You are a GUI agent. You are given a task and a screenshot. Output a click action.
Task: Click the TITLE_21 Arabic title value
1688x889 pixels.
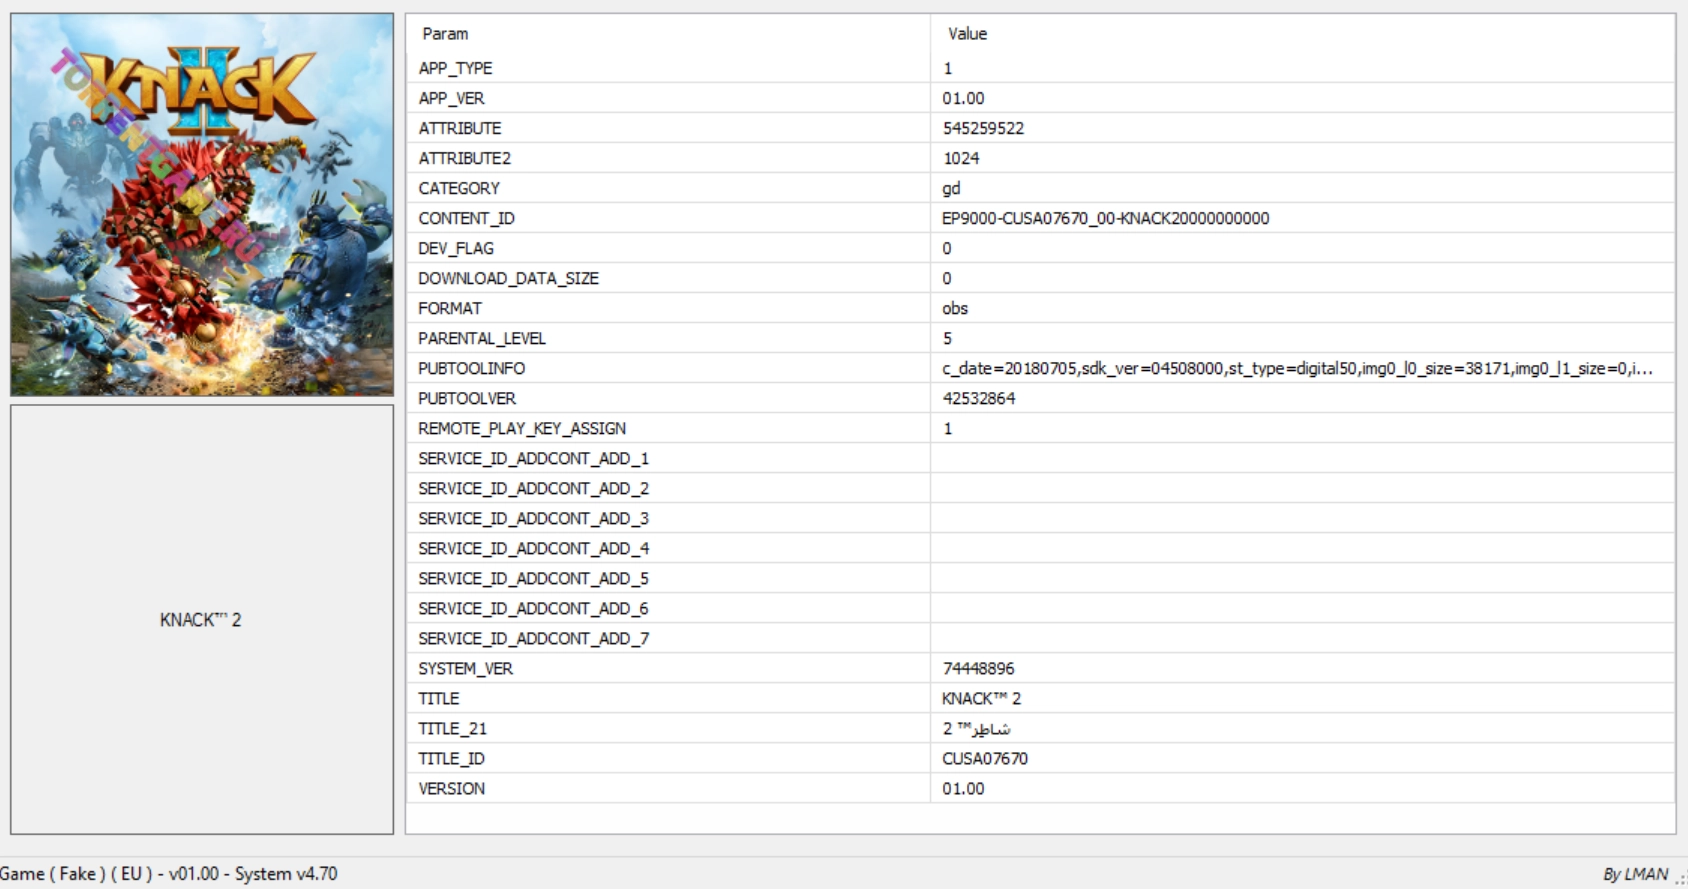click(x=976, y=728)
